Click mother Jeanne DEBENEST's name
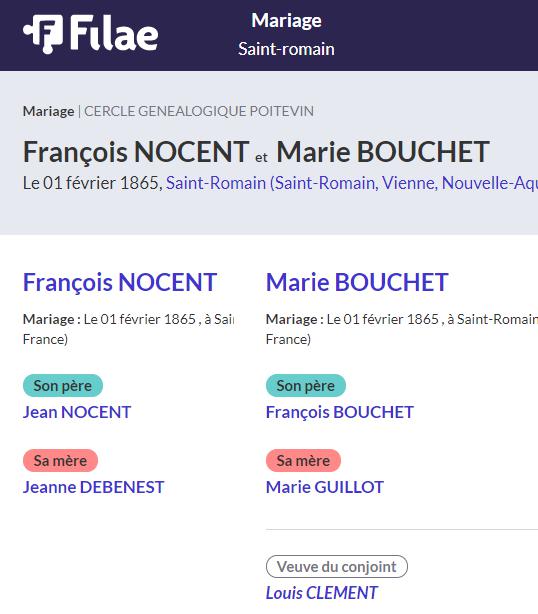 93,488
